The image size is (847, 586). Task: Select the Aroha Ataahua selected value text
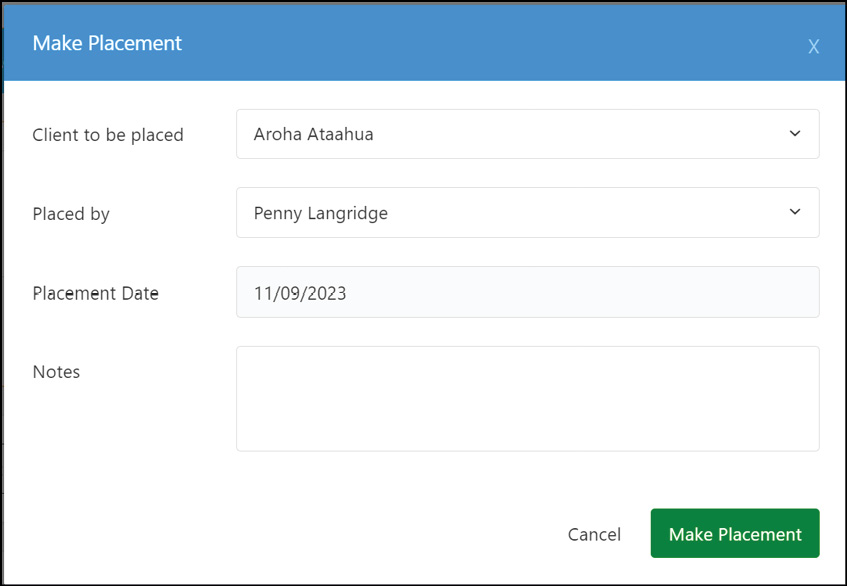click(313, 134)
